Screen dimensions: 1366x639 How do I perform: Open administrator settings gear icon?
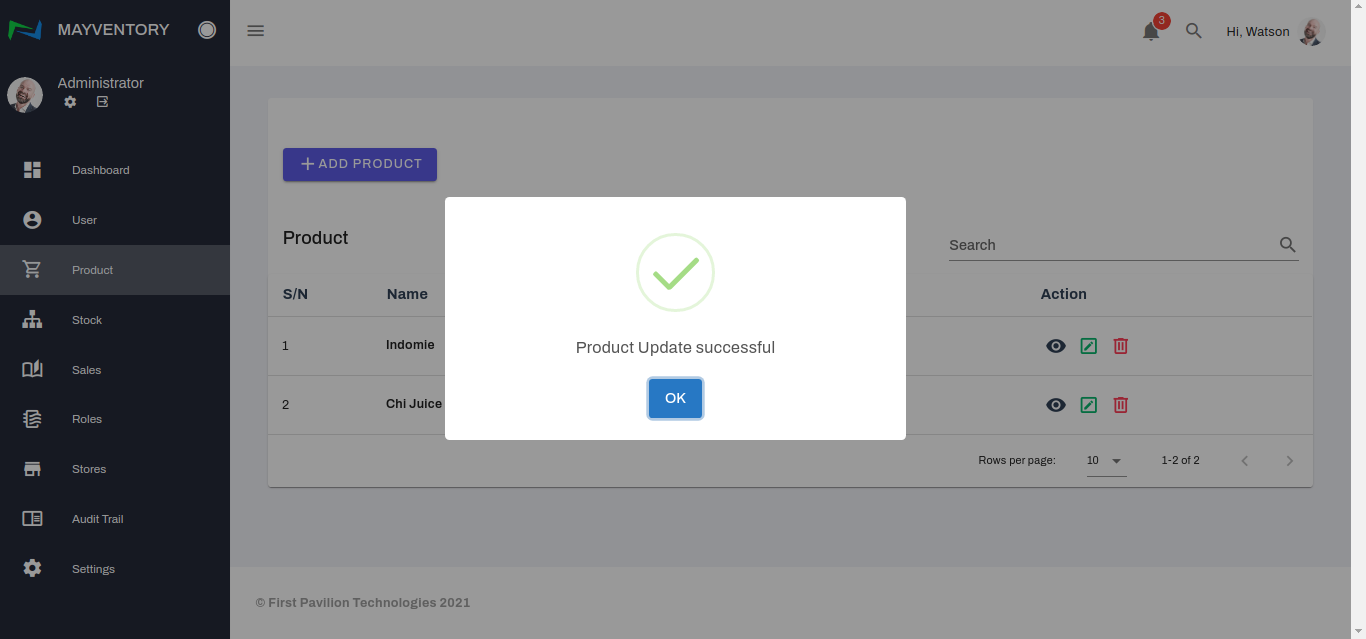coord(70,102)
